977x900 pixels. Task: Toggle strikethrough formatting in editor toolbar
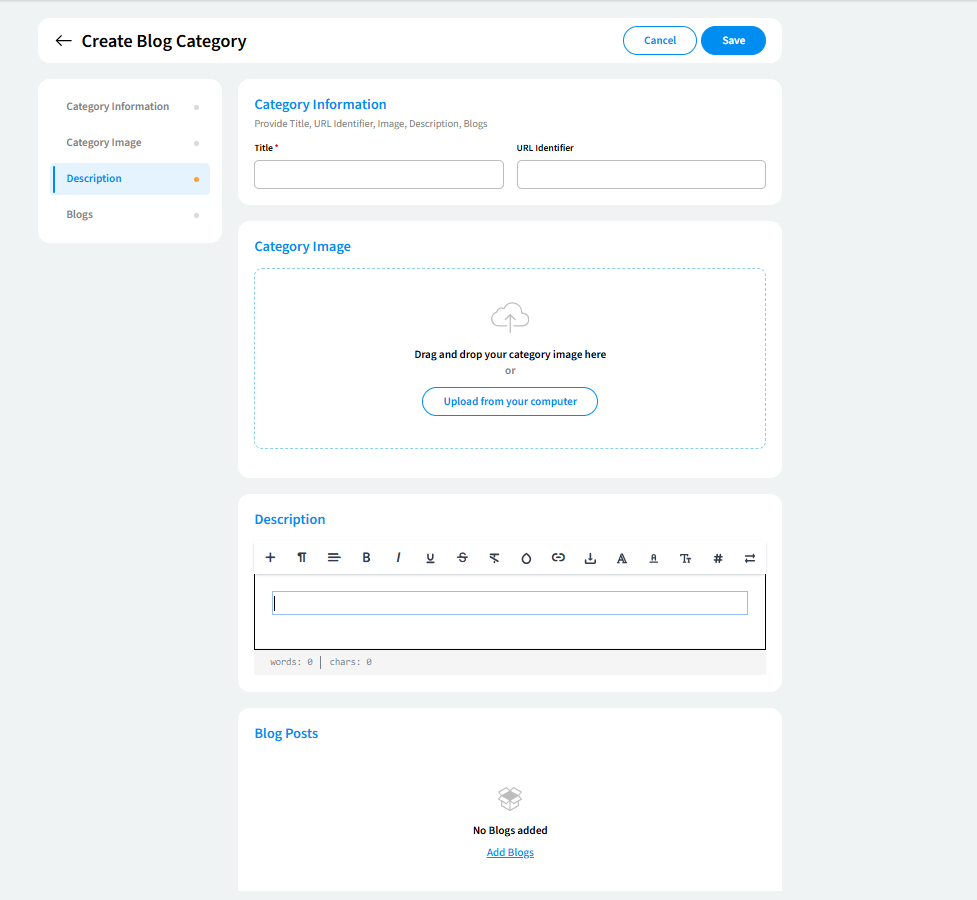click(462, 558)
